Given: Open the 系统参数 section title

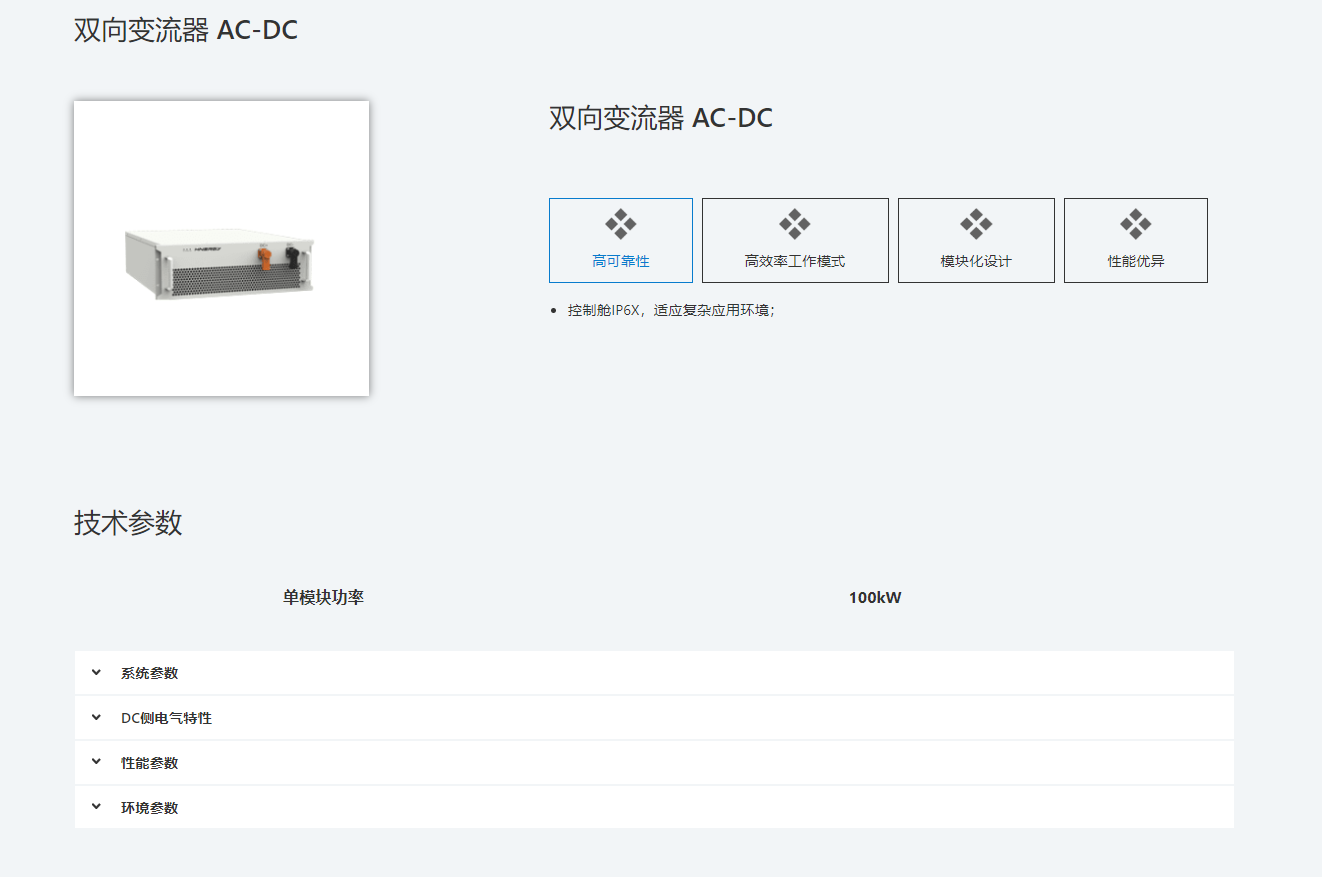Looking at the screenshot, I should (x=150, y=673).
